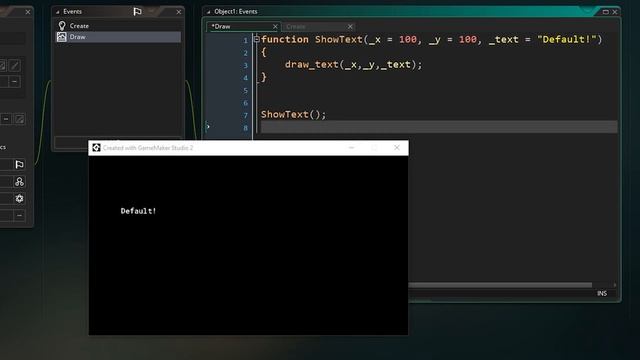Click the diagonal pencil icon in object panel
The width and height of the screenshot is (640, 360).
pyautogui.click(x=15, y=65)
